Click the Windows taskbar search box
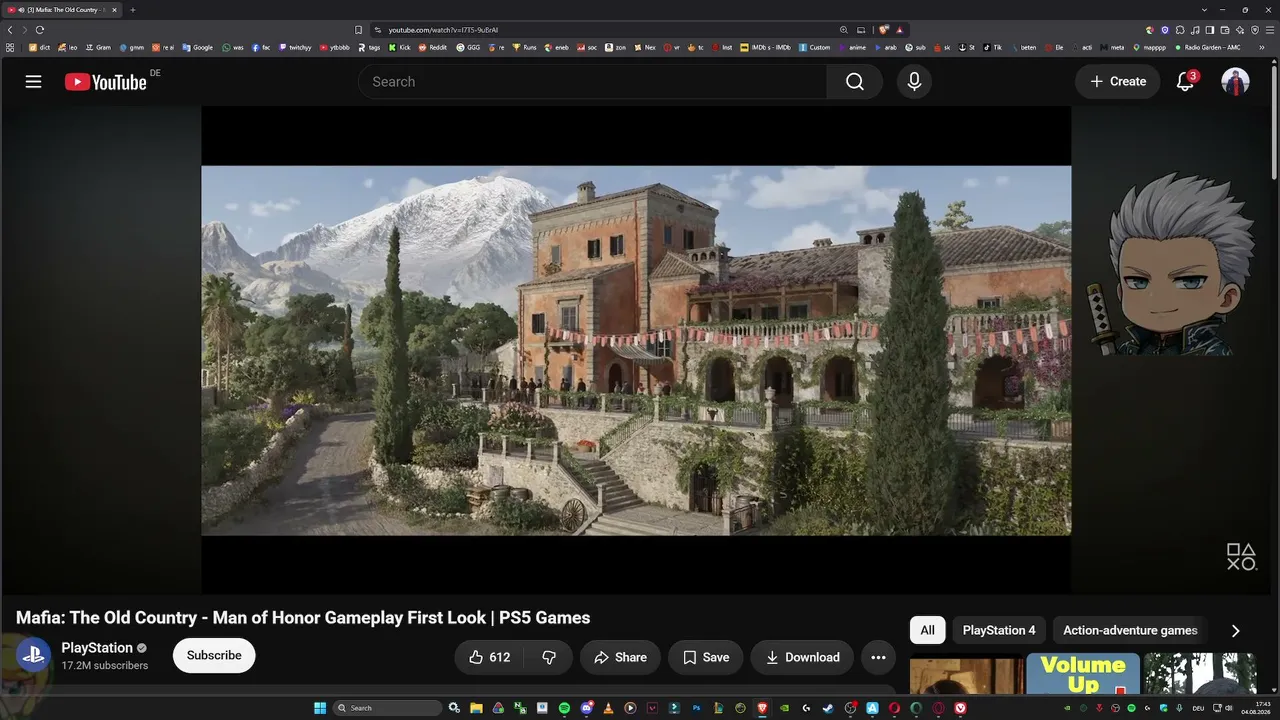The image size is (1280, 720). [x=388, y=708]
